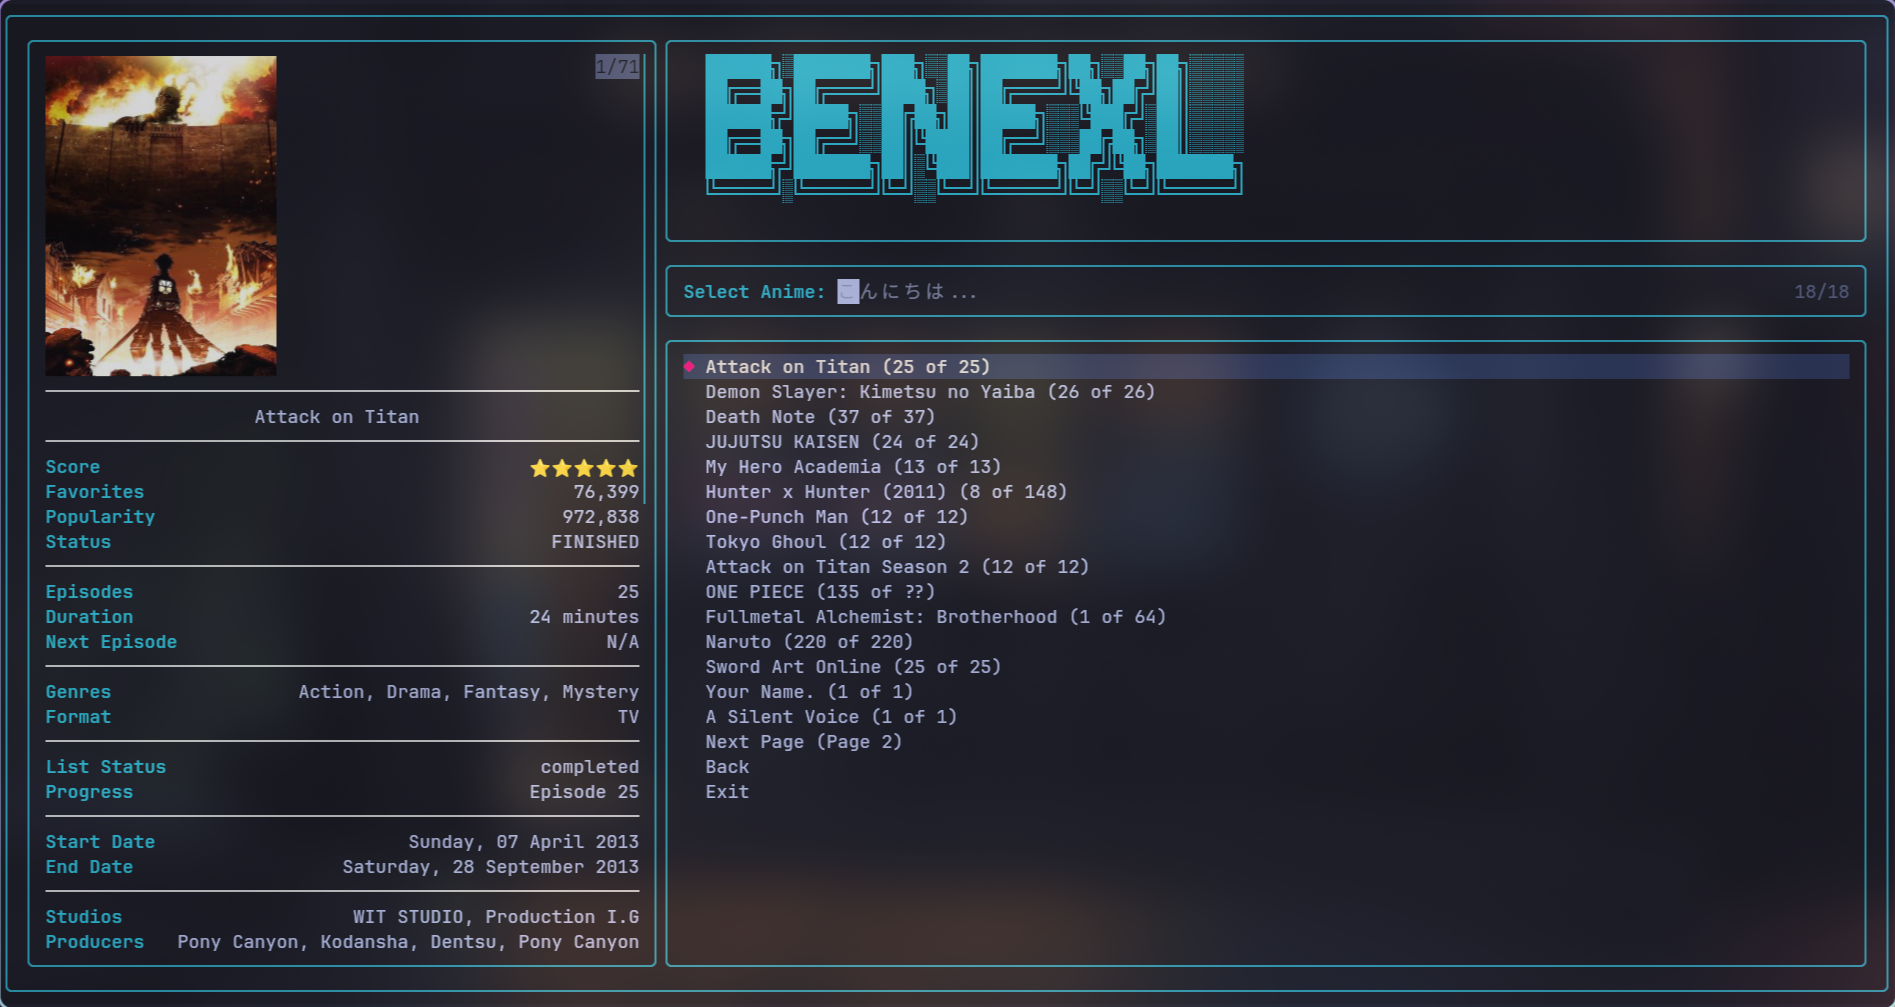
Task: Select Demon Slayer: Kimetsu no Yaiba entry
Action: click(930, 392)
